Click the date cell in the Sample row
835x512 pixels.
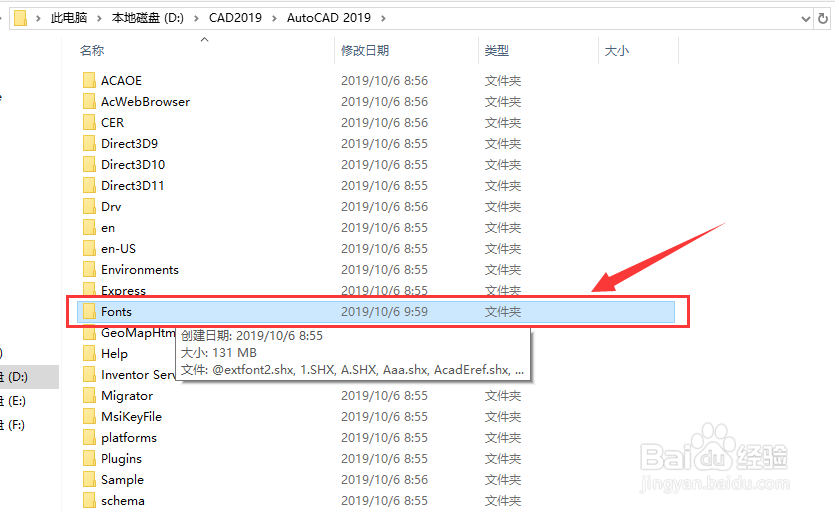tap(384, 480)
